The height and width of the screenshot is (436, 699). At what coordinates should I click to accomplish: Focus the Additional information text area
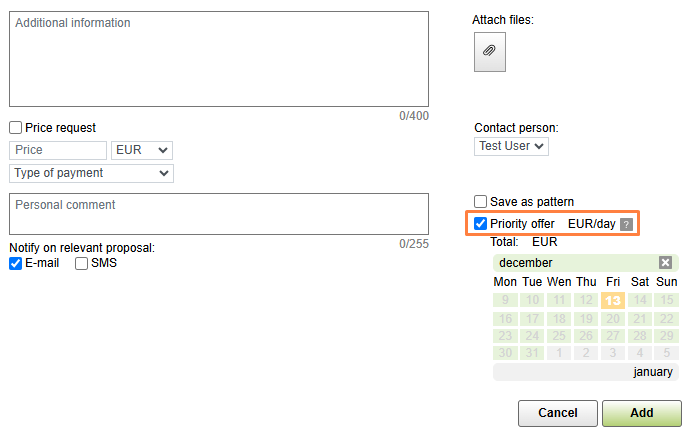click(x=219, y=59)
